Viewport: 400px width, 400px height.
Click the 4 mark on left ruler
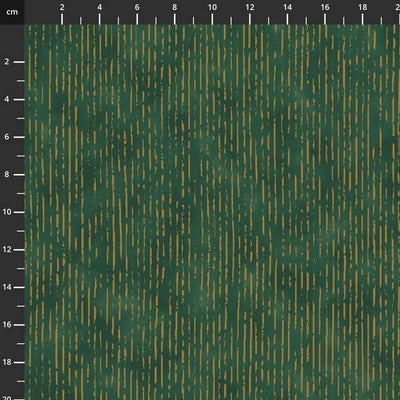point(7,99)
